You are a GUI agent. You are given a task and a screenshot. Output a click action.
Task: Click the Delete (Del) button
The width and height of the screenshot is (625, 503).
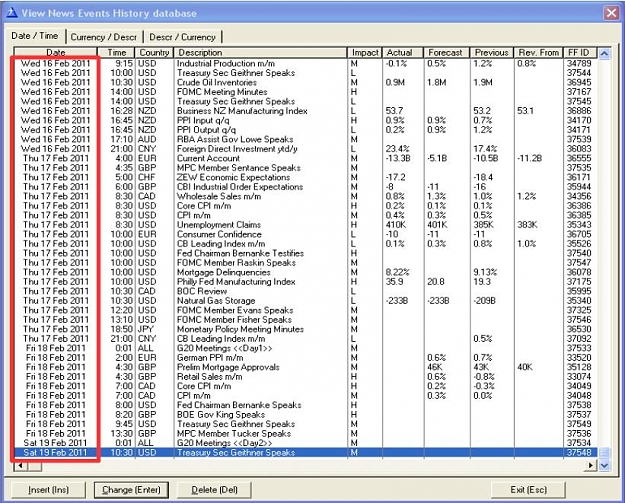(214, 490)
